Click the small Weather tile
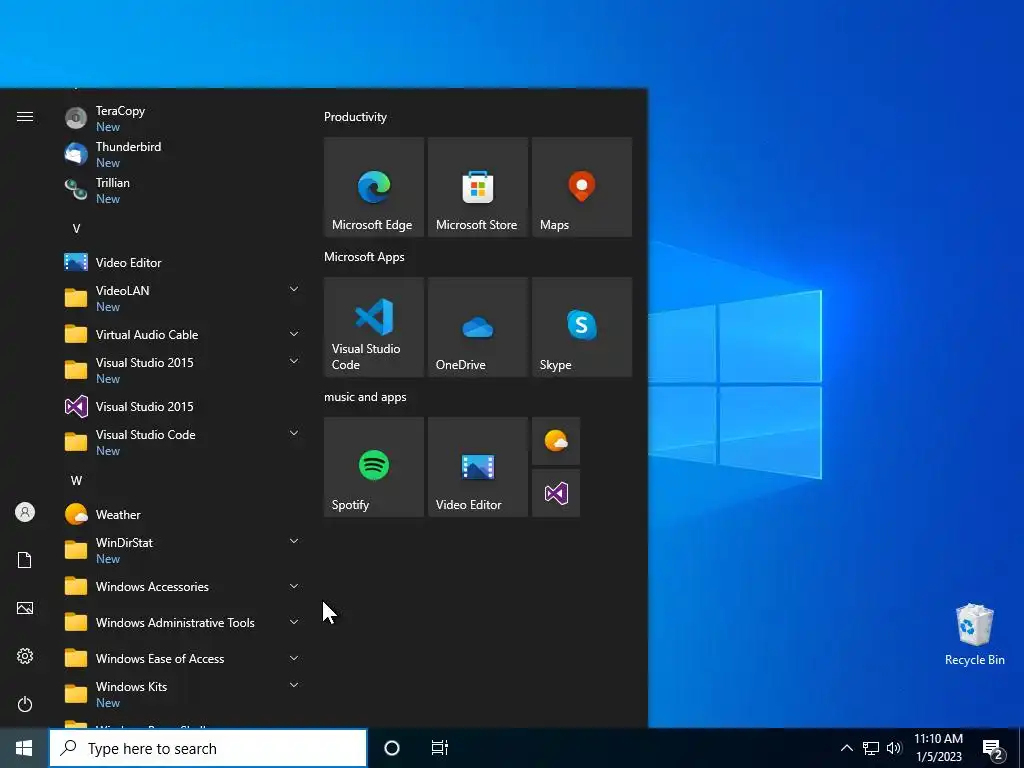Image resolution: width=1024 pixels, height=768 pixels. (x=556, y=441)
